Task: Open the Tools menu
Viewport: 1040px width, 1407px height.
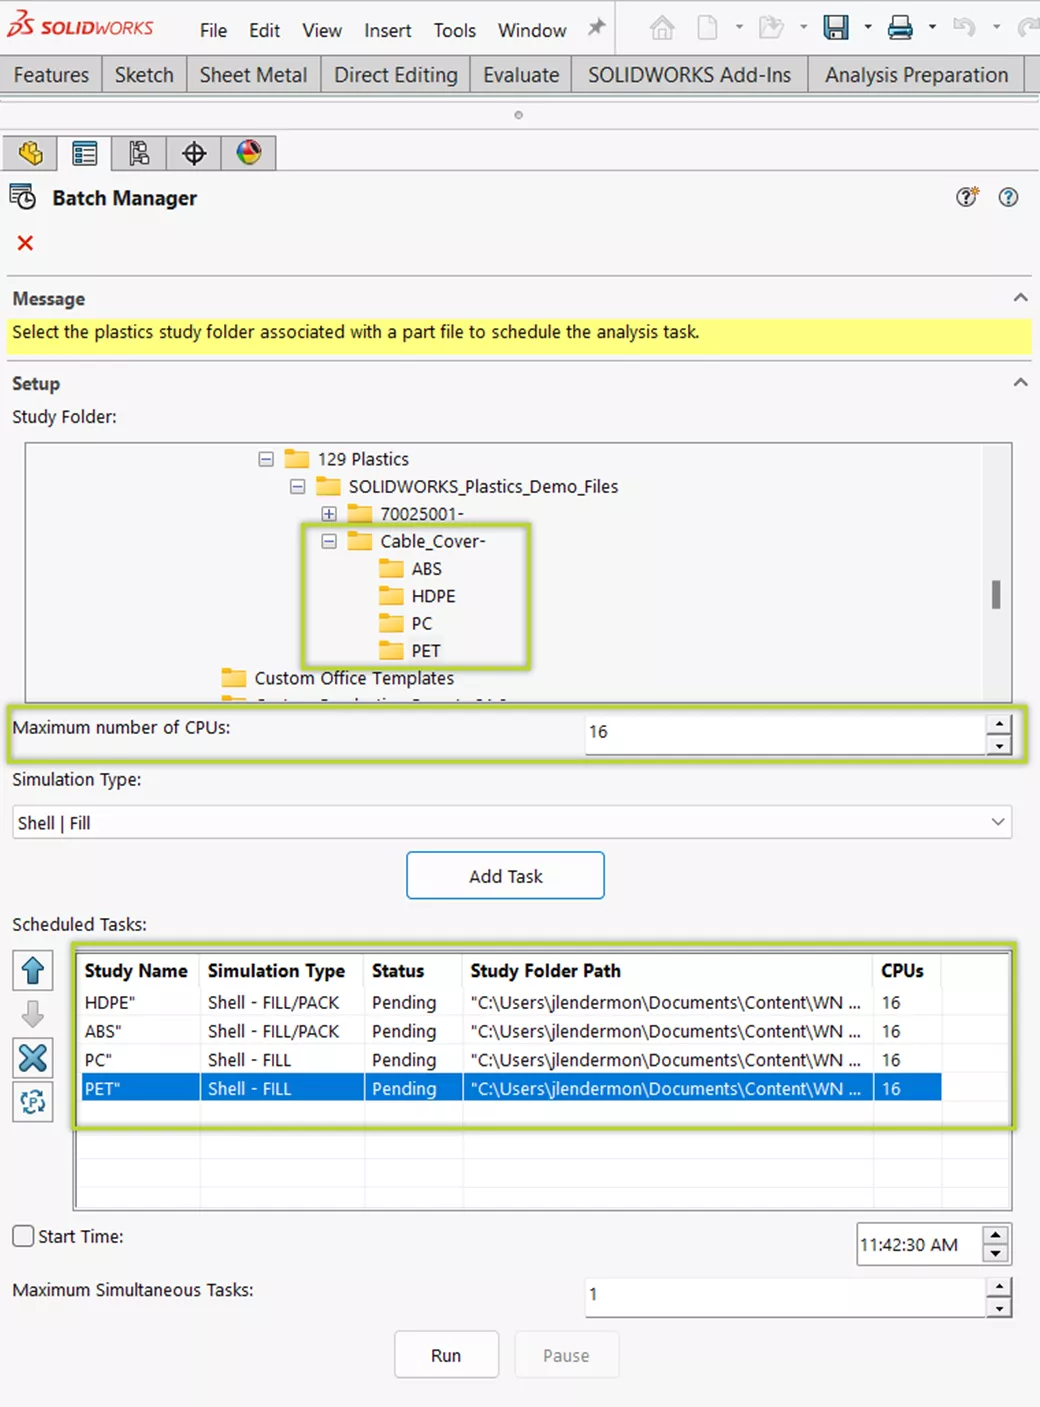Action: 455,31
